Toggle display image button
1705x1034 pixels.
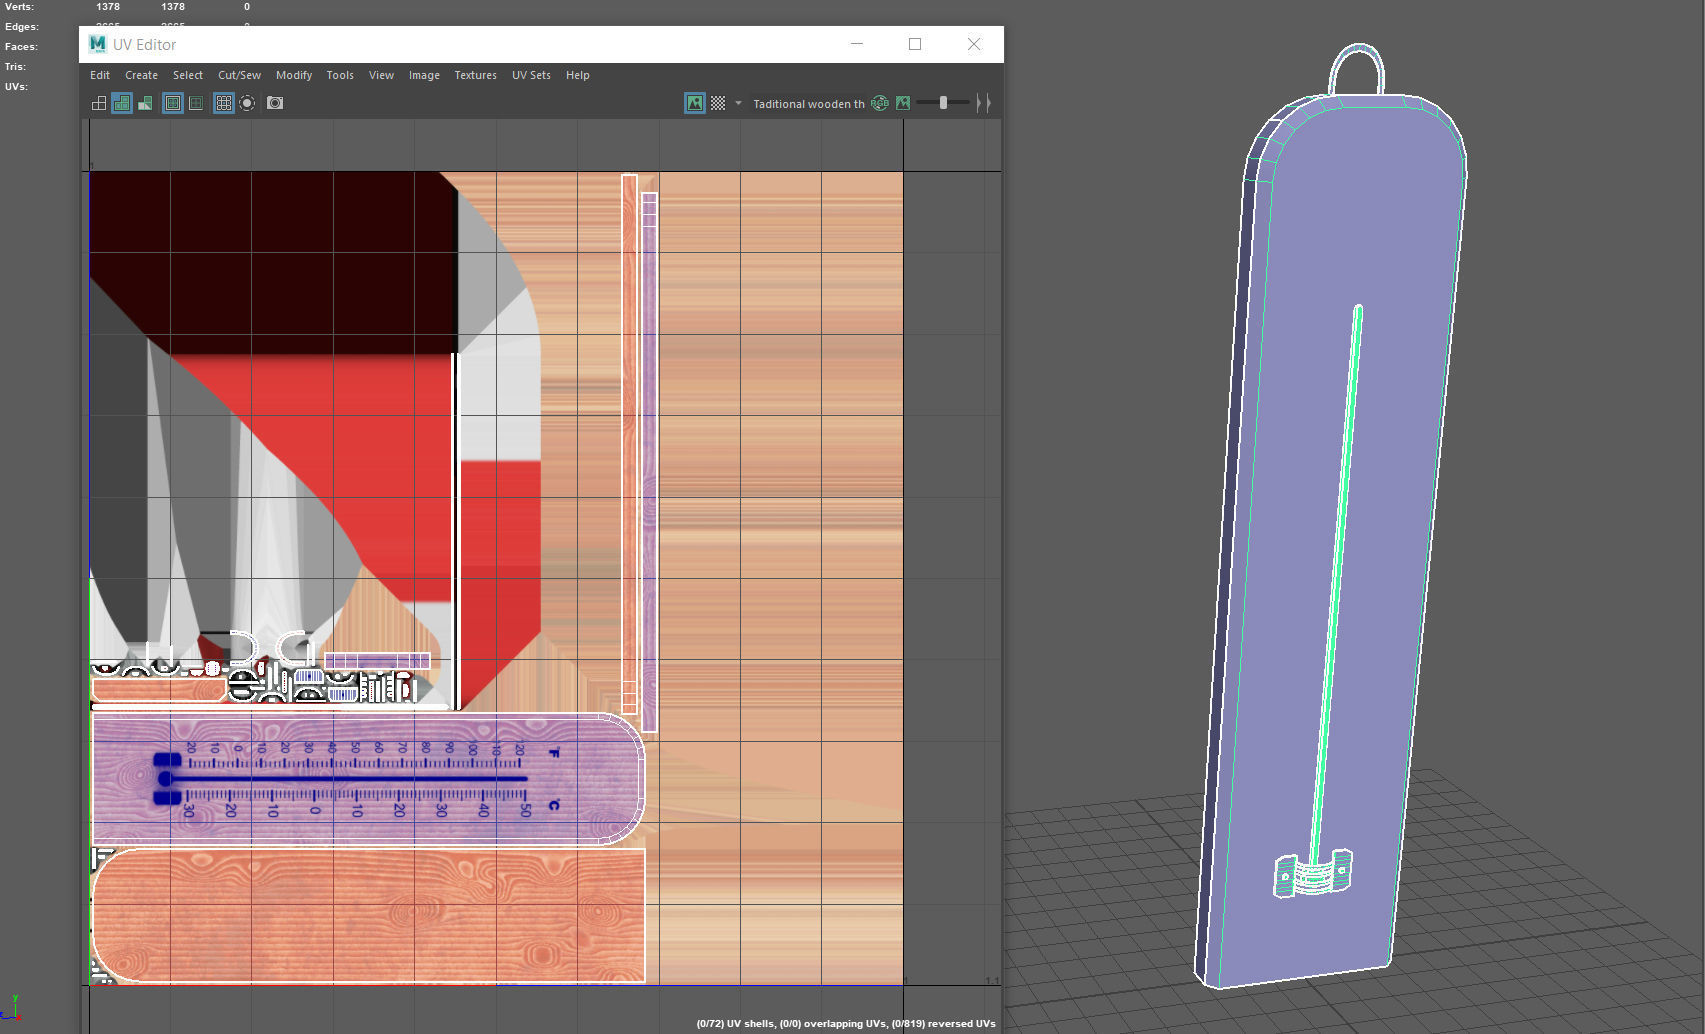695,103
